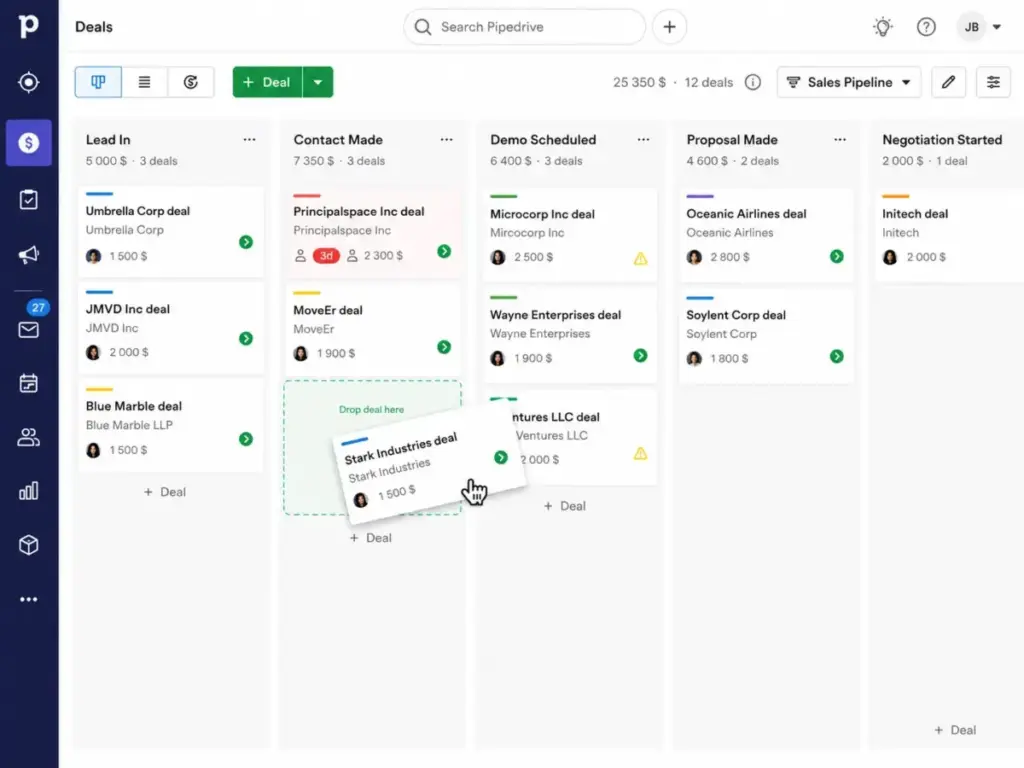Open the help question mark icon
This screenshot has width=1024, height=768.
click(926, 27)
